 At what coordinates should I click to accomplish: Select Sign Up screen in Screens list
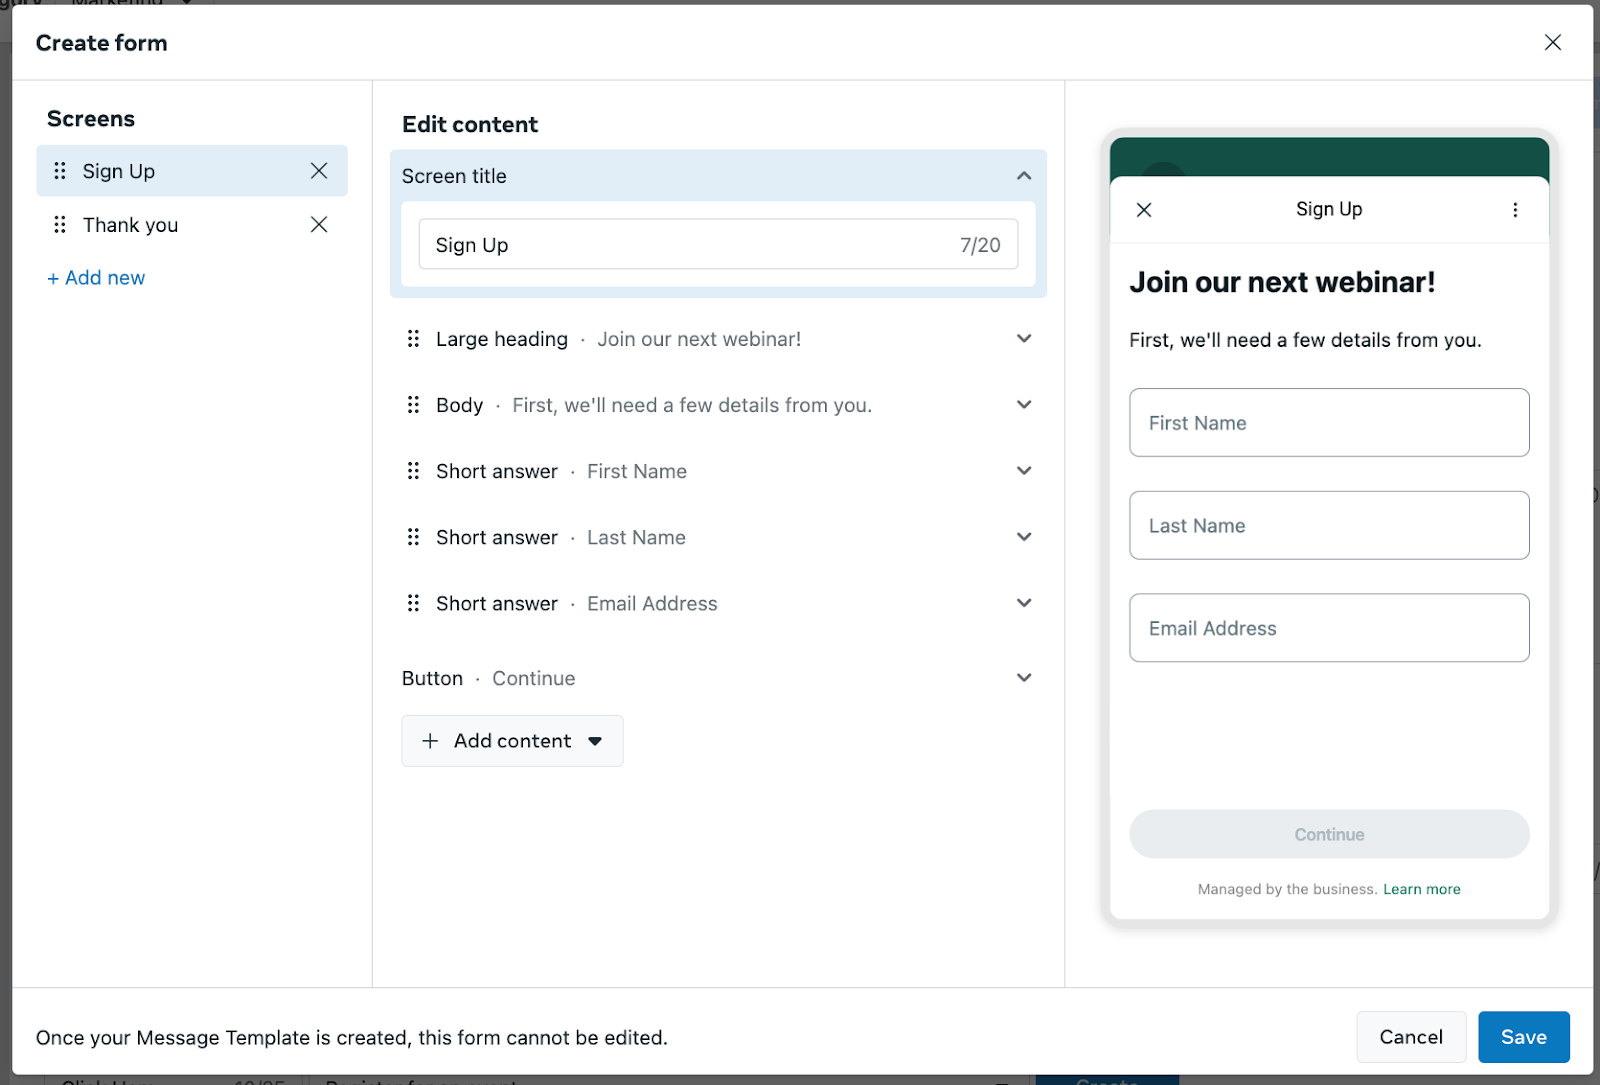(192, 171)
